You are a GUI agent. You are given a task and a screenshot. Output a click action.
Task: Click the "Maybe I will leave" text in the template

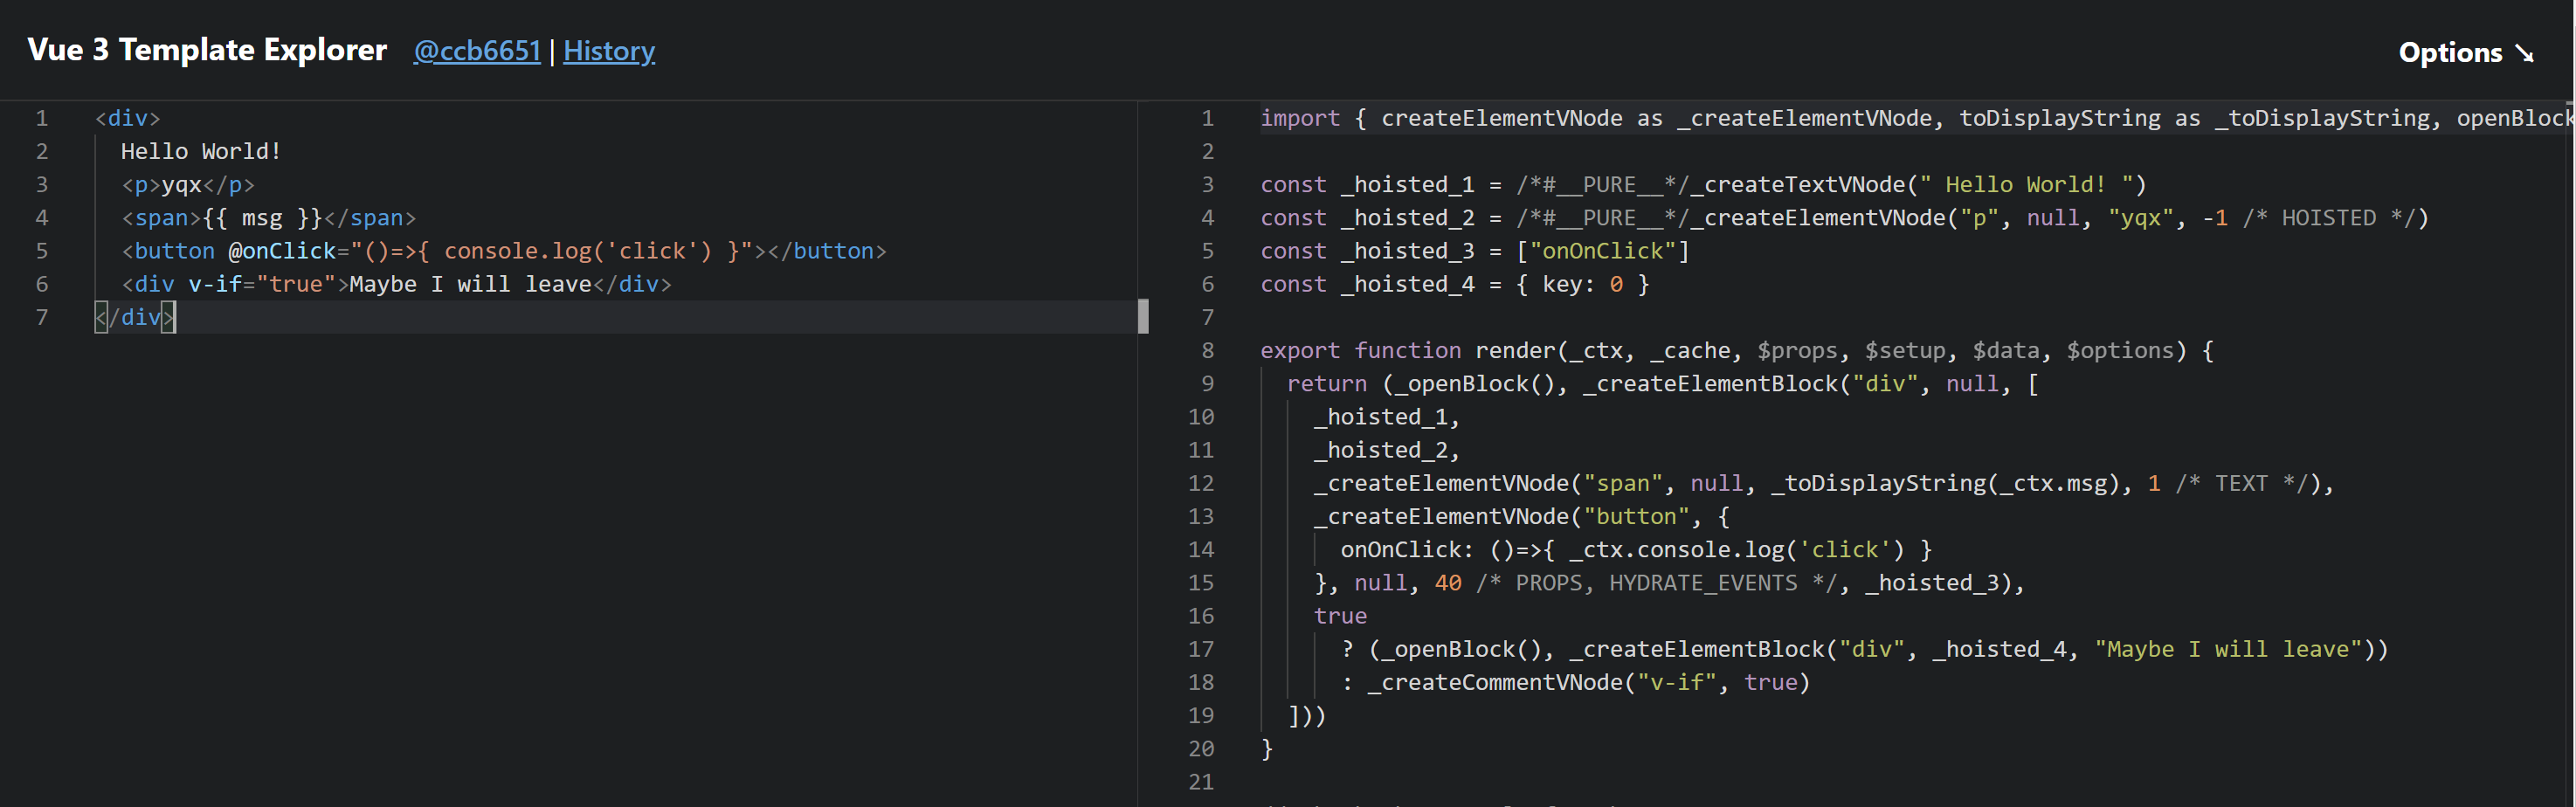pyautogui.click(x=470, y=284)
